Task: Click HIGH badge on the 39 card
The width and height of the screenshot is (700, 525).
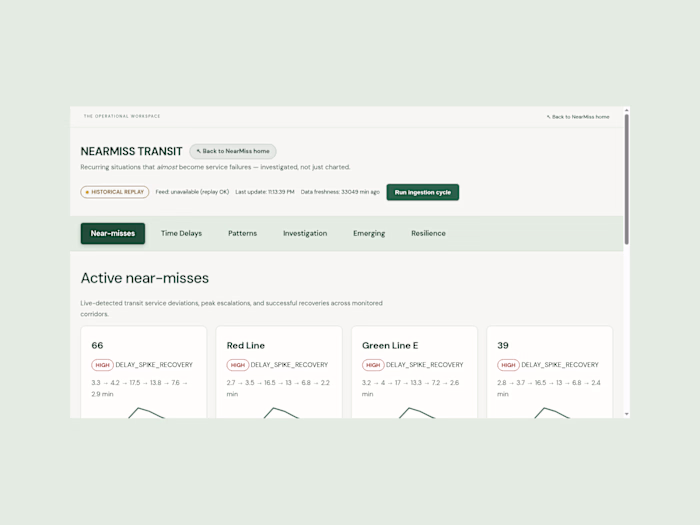Action: 508,365
